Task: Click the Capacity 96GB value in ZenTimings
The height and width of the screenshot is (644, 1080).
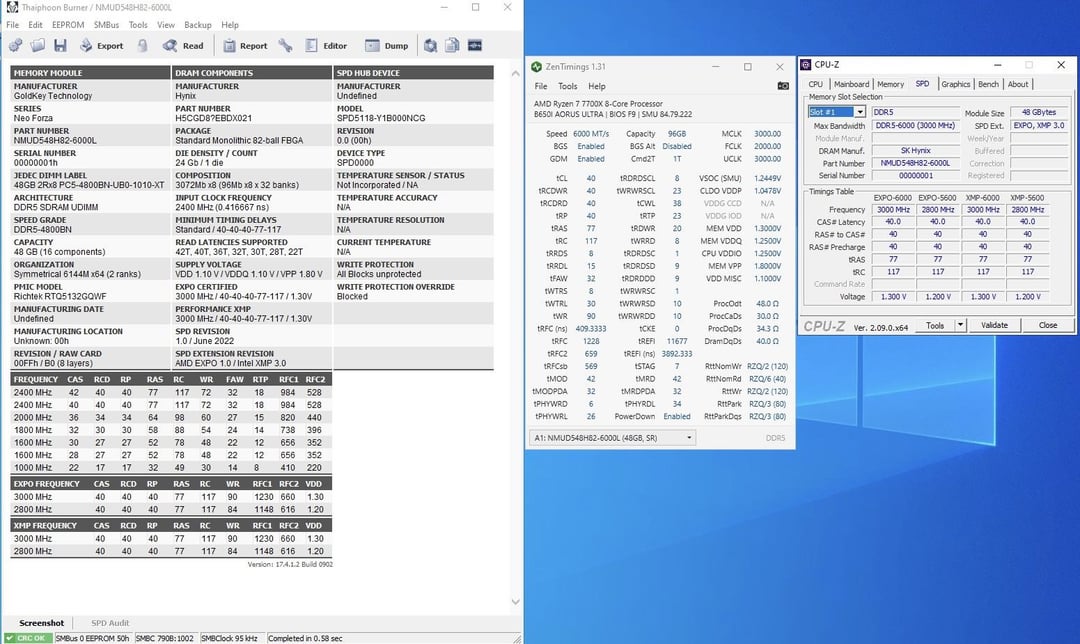Action: point(676,134)
